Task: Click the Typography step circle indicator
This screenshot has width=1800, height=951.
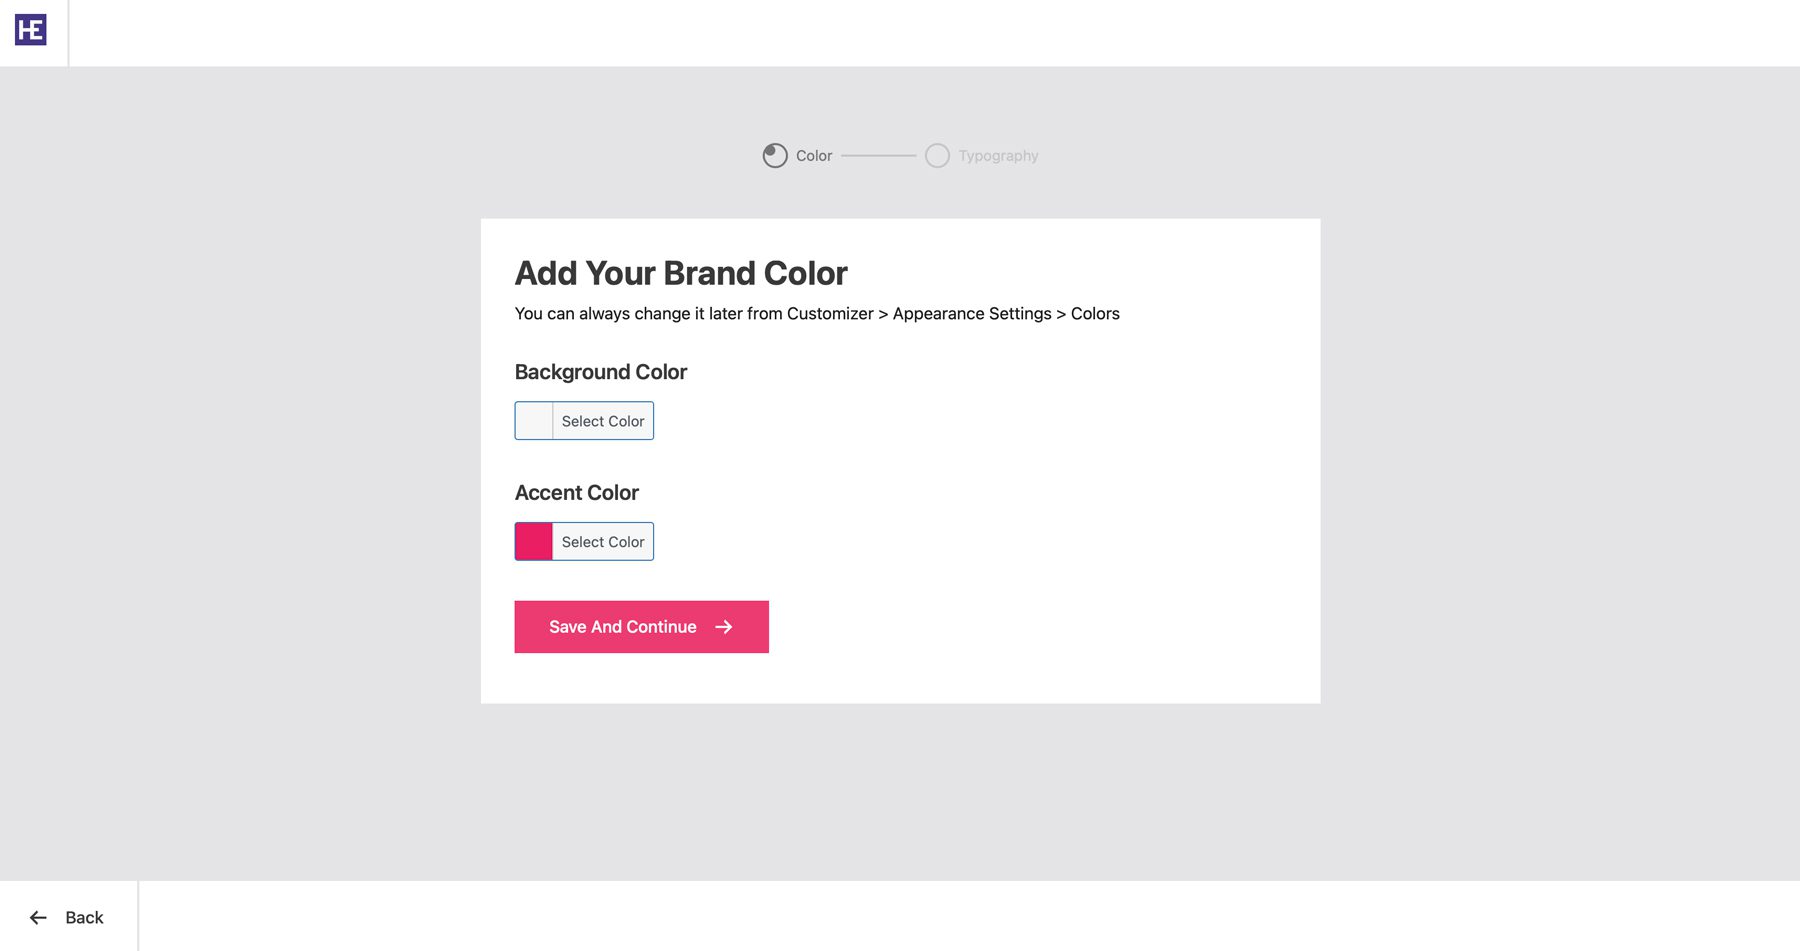Action: (x=937, y=156)
